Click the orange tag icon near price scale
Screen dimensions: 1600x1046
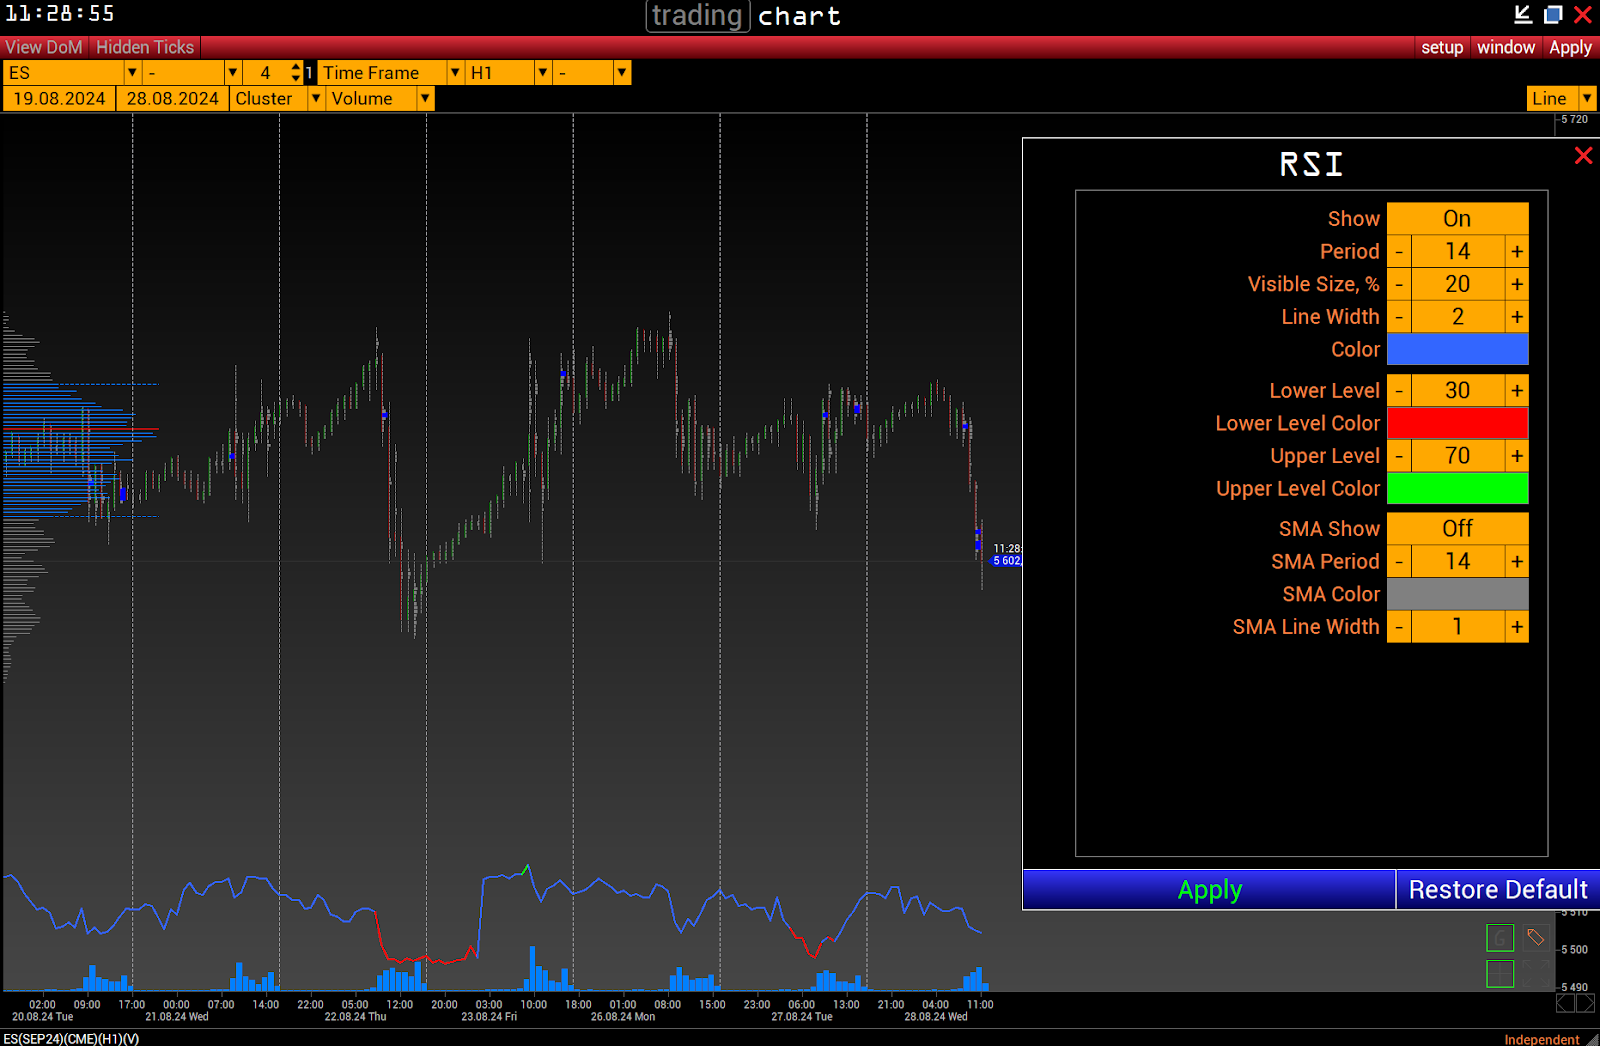pos(1534,937)
